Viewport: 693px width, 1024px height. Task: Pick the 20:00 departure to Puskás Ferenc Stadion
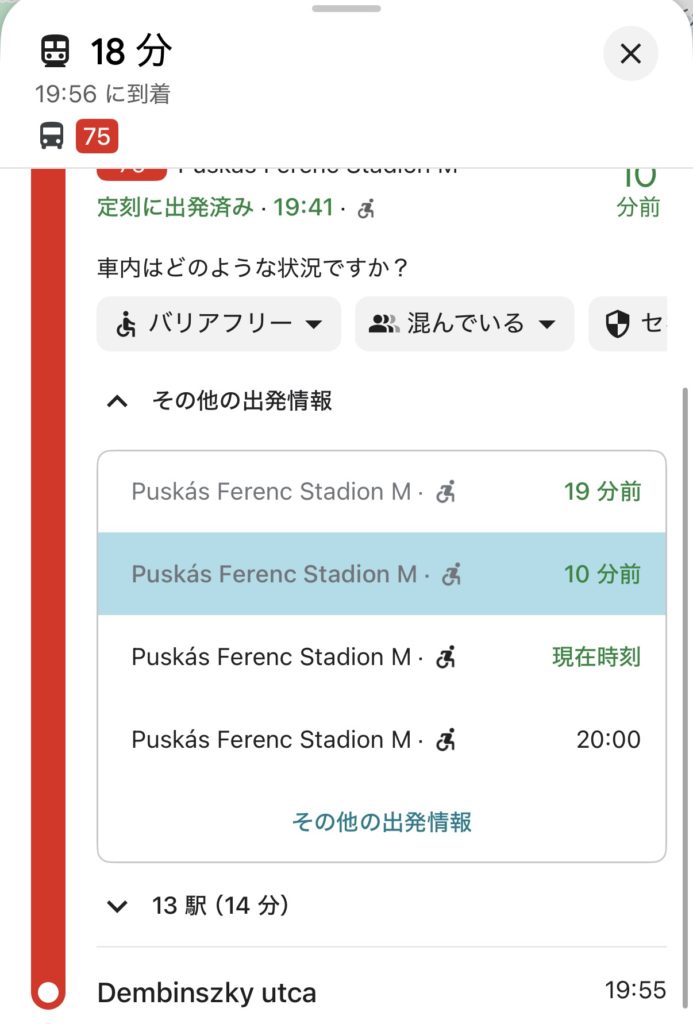pos(380,740)
